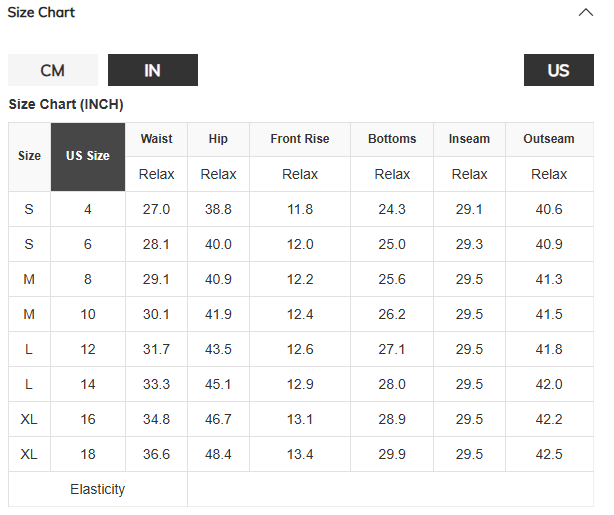Viewport: 614px width, 515px height.
Task: Select the US Size column header
Action: pos(88,157)
